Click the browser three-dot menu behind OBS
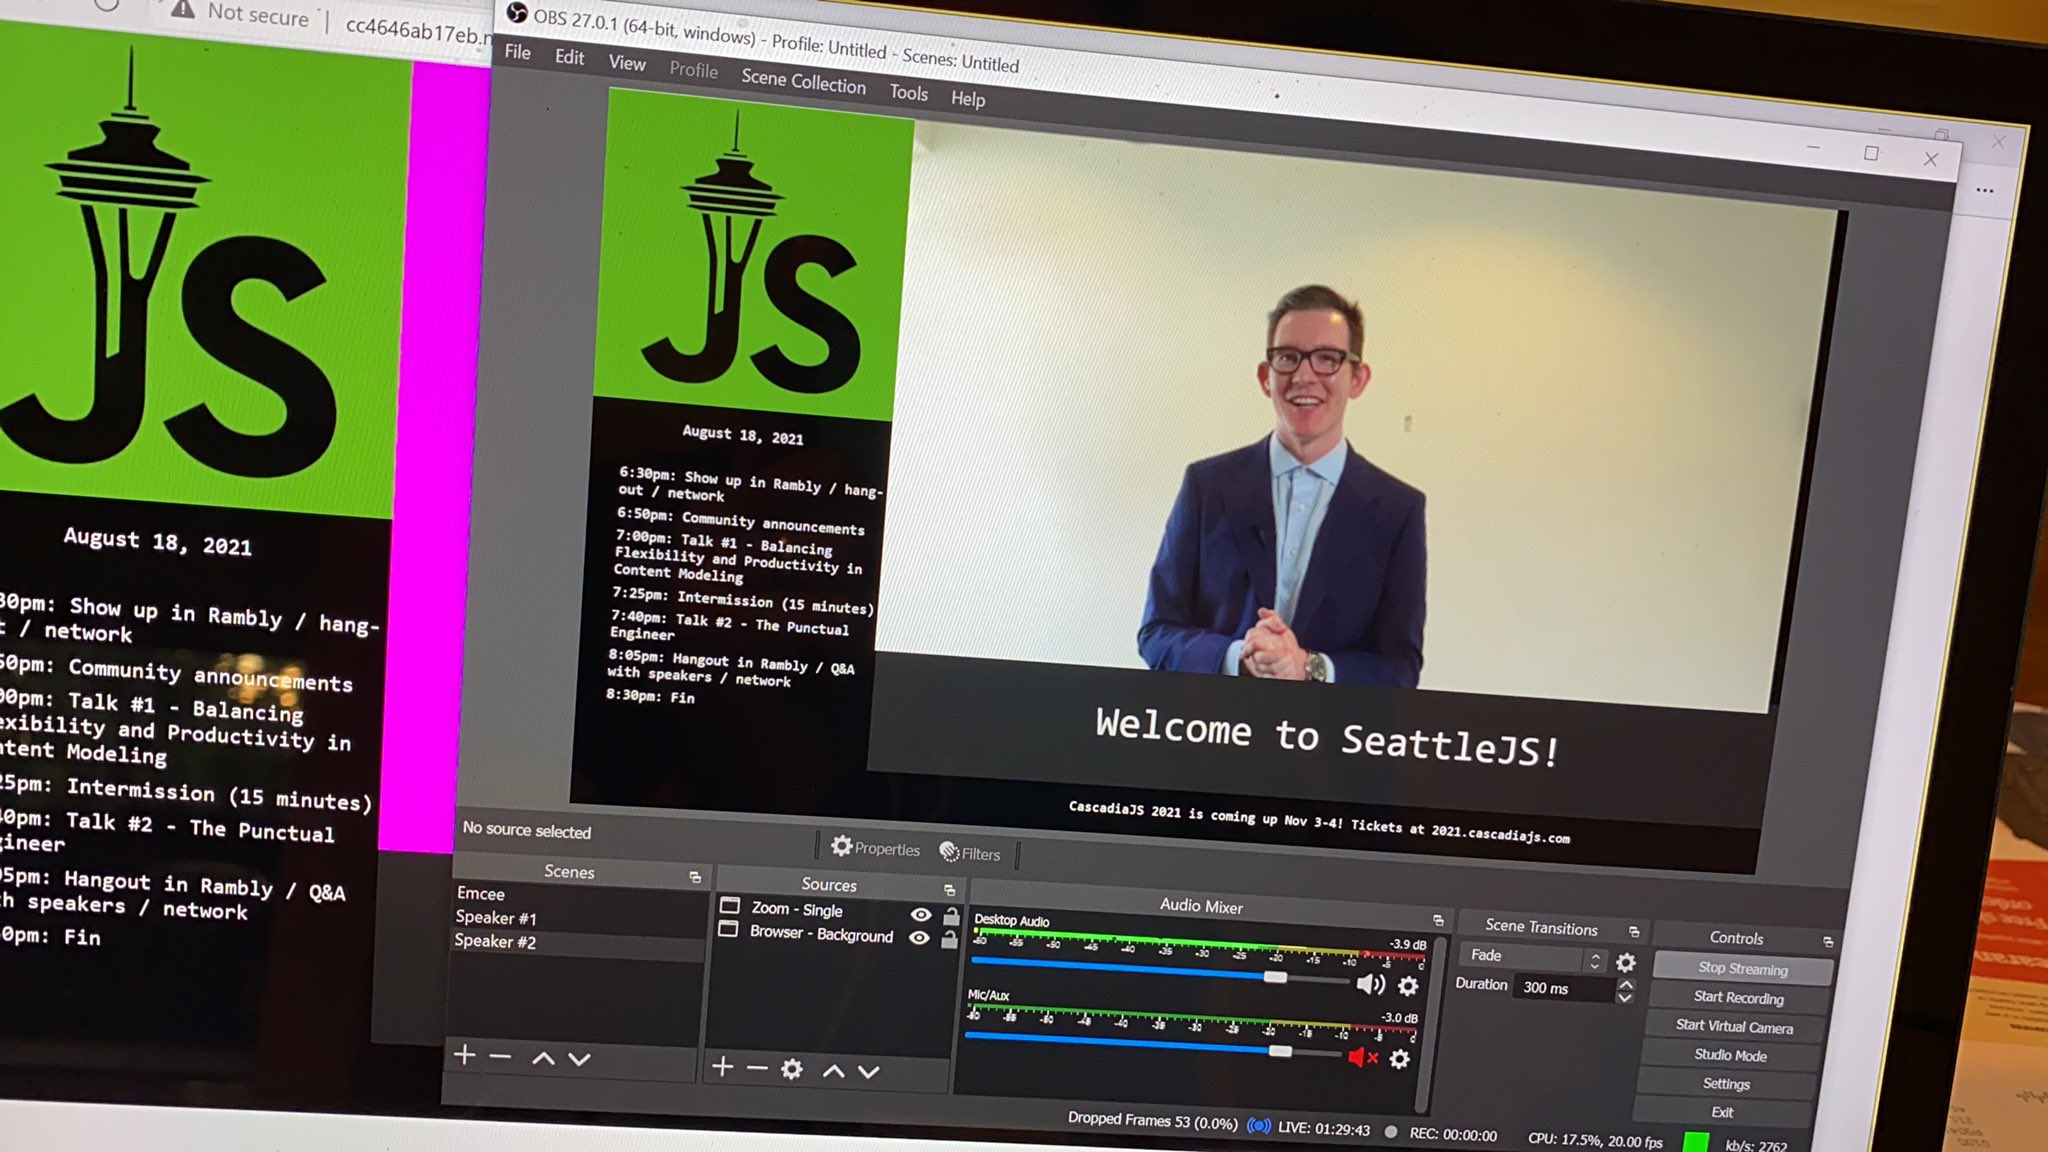Screen dimensions: 2048x1152 [1985, 190]
